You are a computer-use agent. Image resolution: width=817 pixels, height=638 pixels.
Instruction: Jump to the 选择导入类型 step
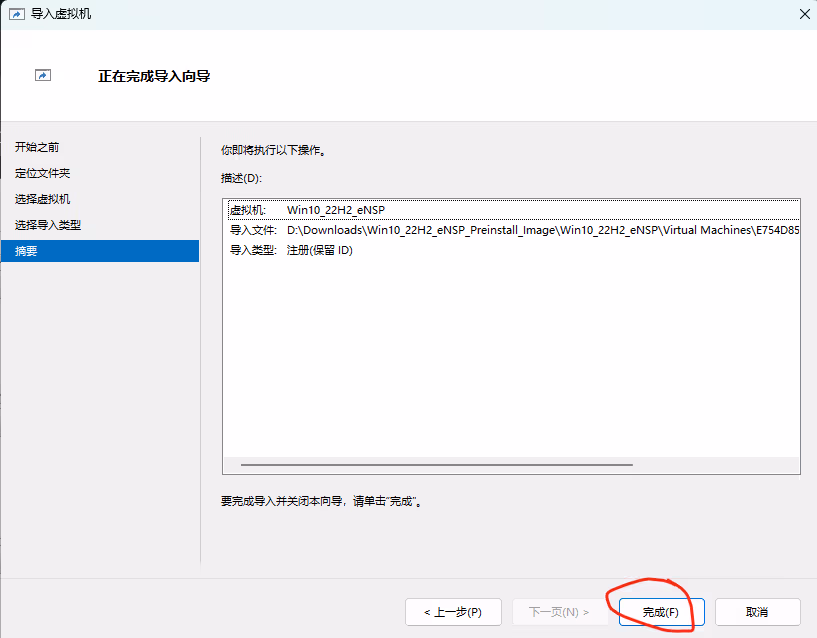click(x=48, y=225)
